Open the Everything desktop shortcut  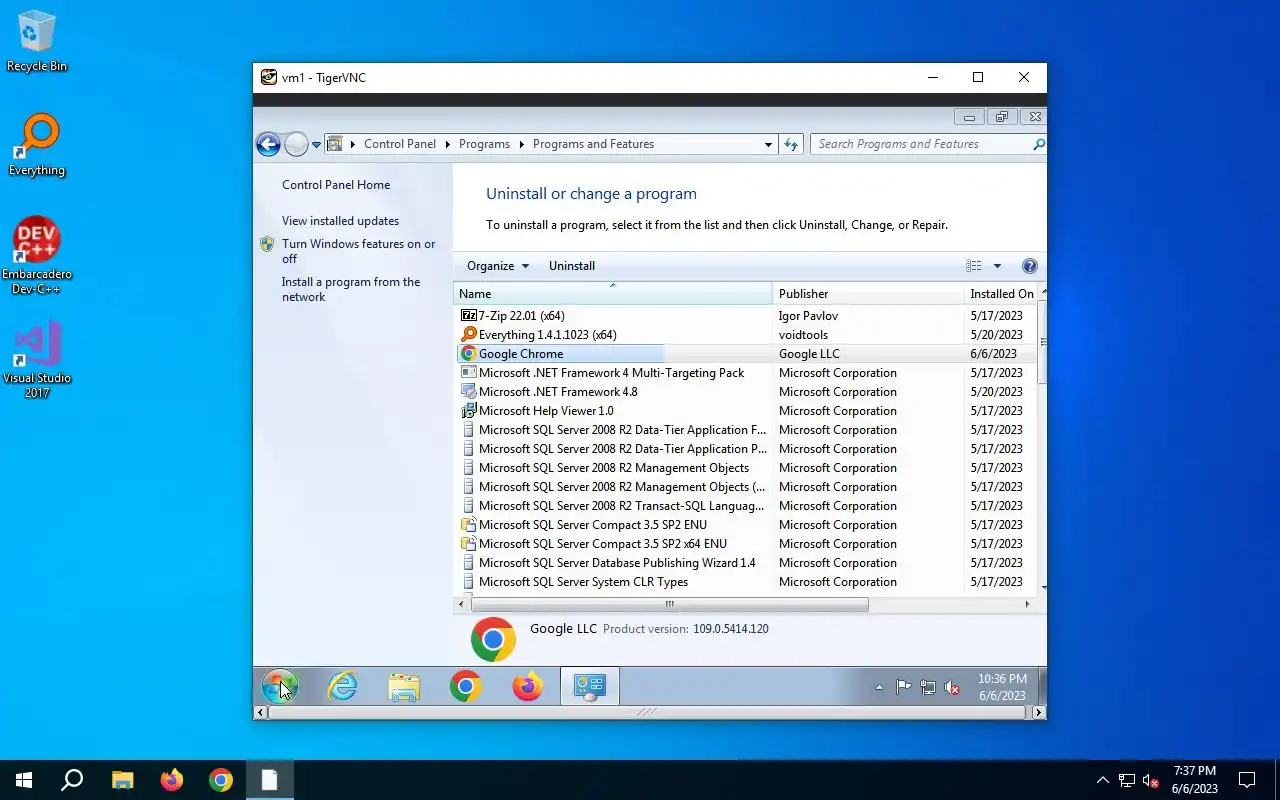click(x=37, y=145)
